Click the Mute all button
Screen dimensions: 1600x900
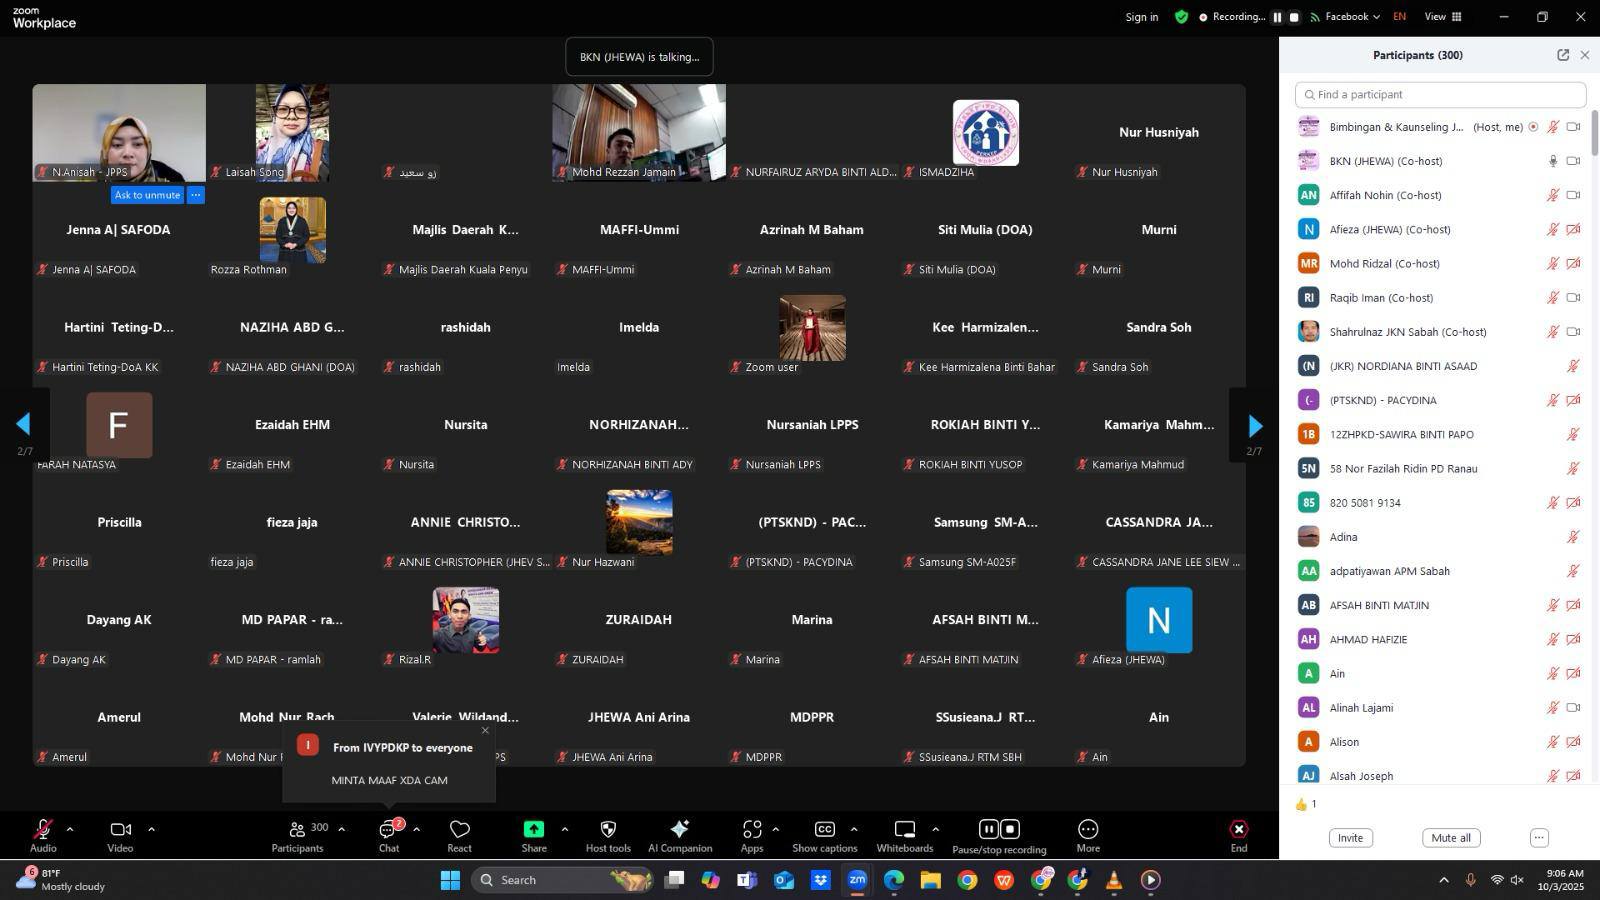coord(1450,838)
